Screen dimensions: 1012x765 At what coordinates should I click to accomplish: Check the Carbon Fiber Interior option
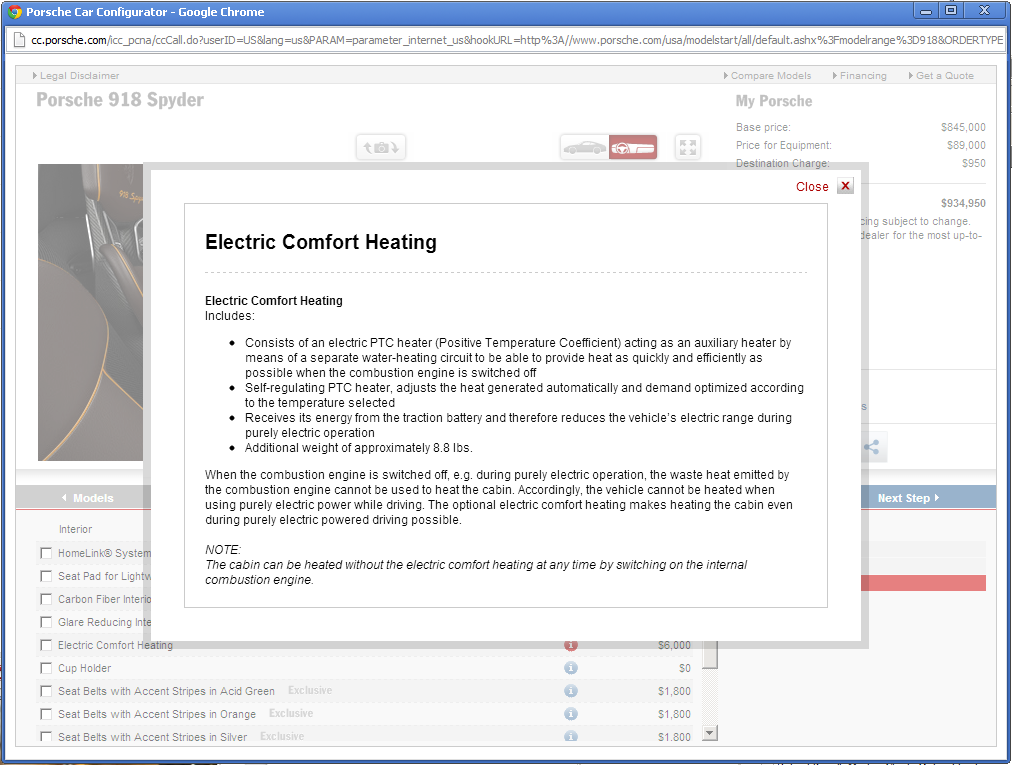click(x=46, y=599)
